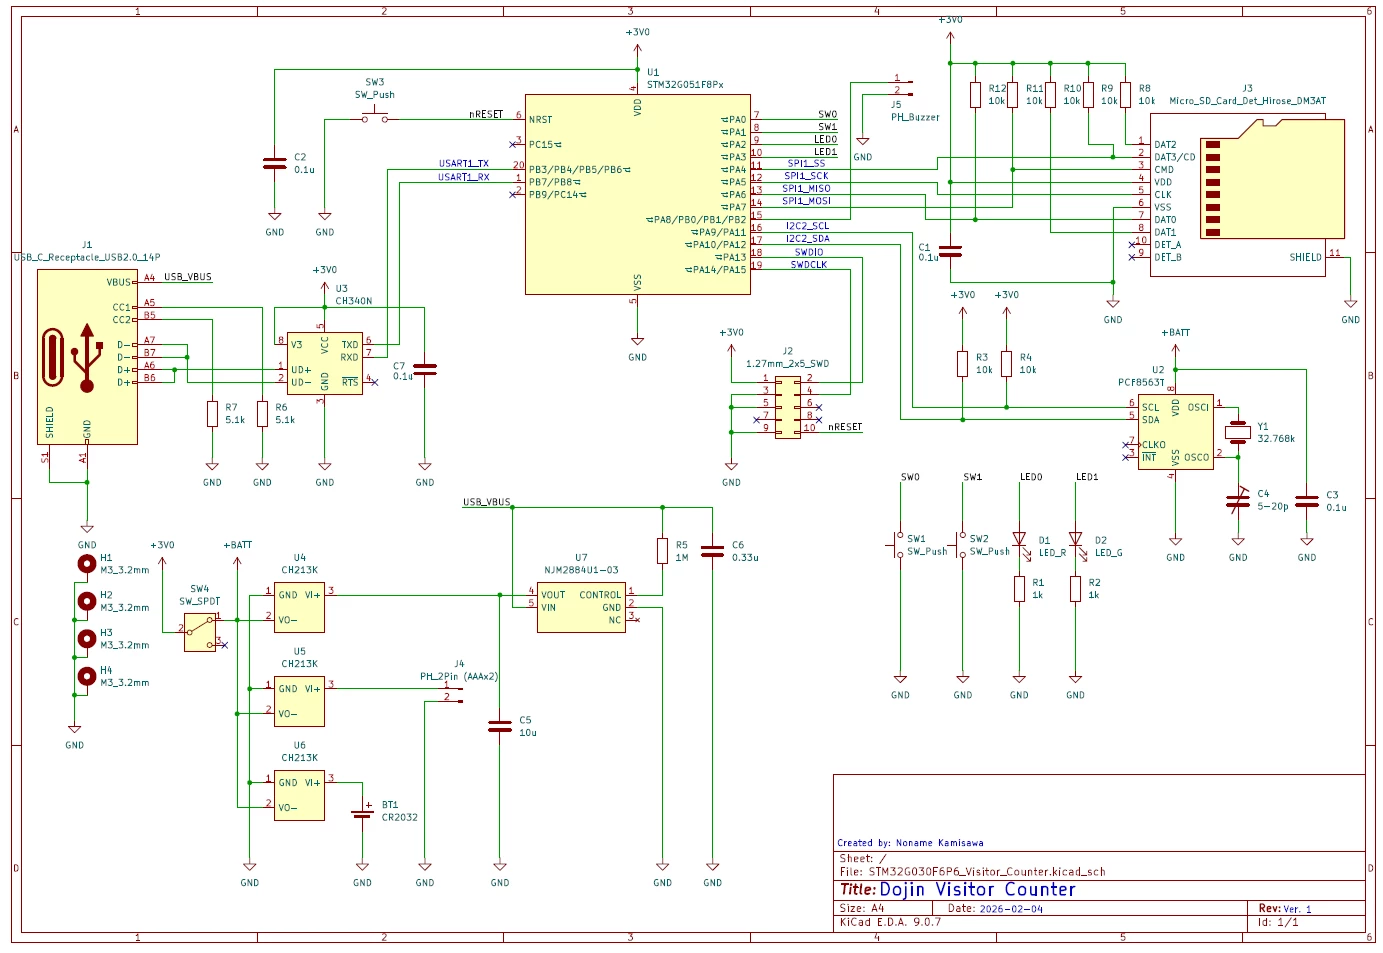Select the R5 1M resistor symbol
The width and height of the screenshot is (1383, 953).
click(662, 551)
